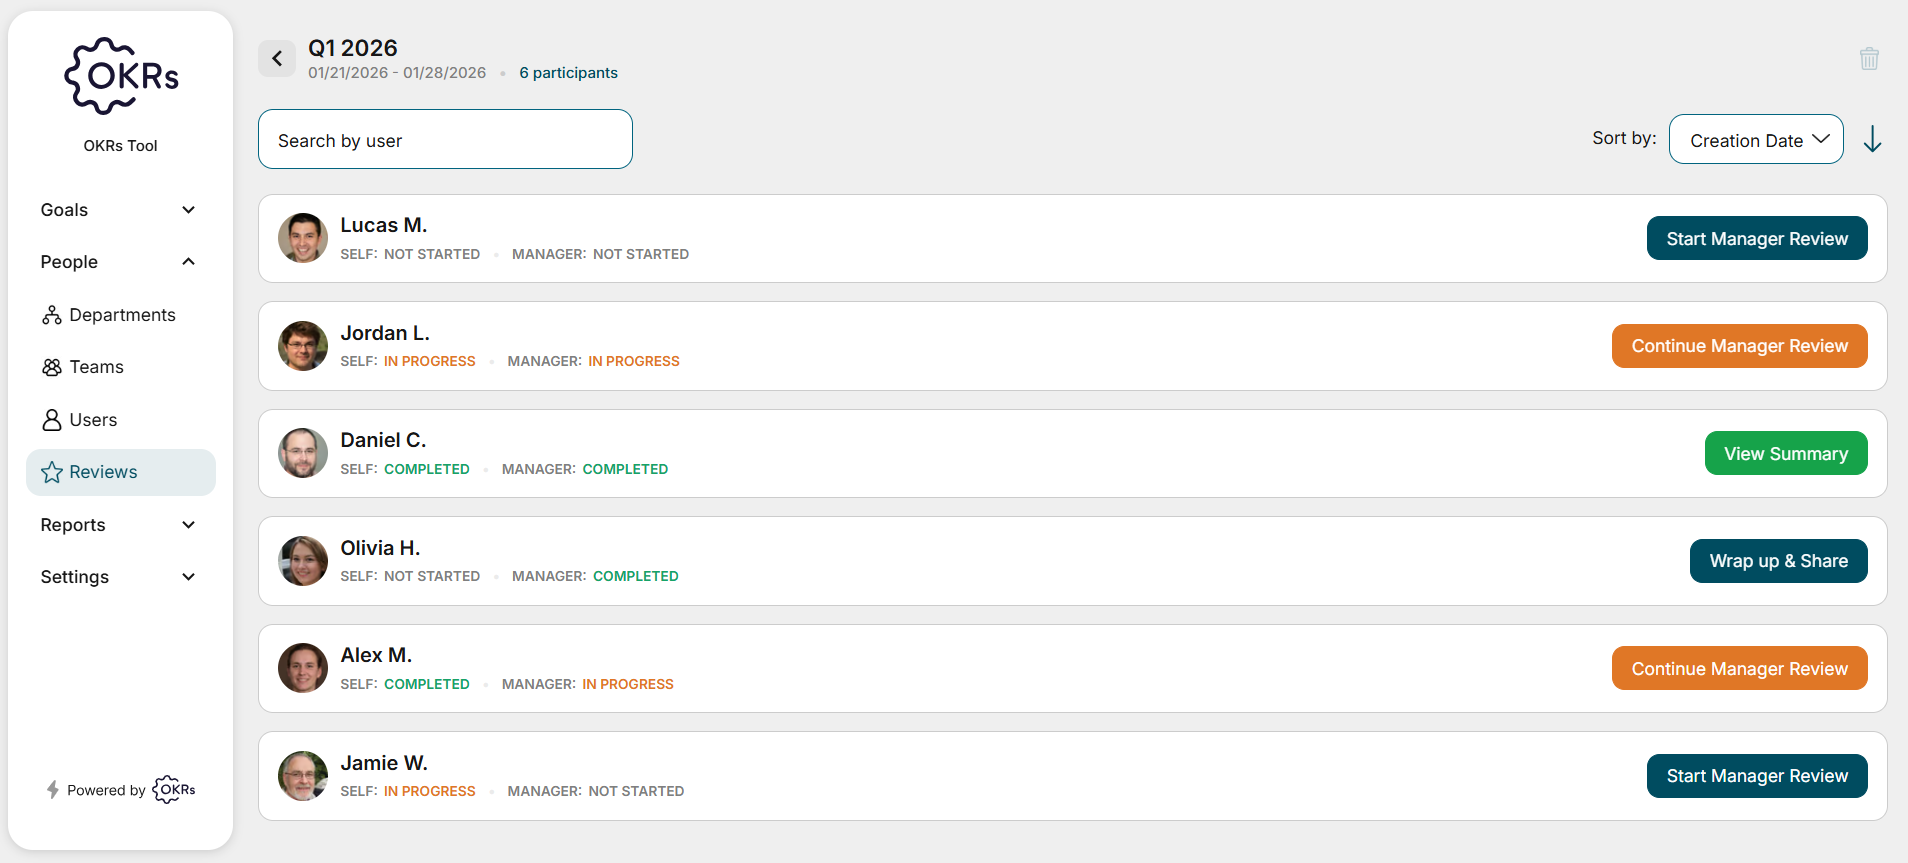Click the name Olivia H.

click(380, 548)
